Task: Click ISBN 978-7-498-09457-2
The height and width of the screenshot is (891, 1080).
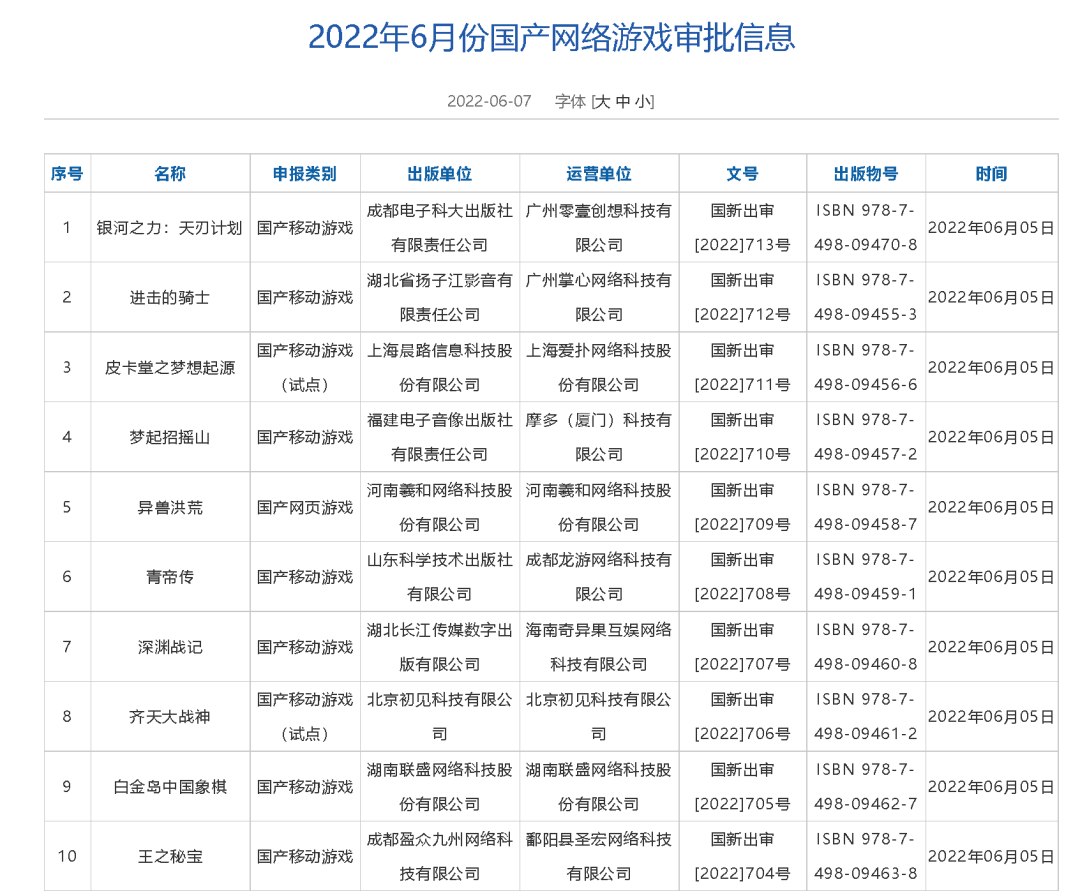Action: click(x=866, y=437)
